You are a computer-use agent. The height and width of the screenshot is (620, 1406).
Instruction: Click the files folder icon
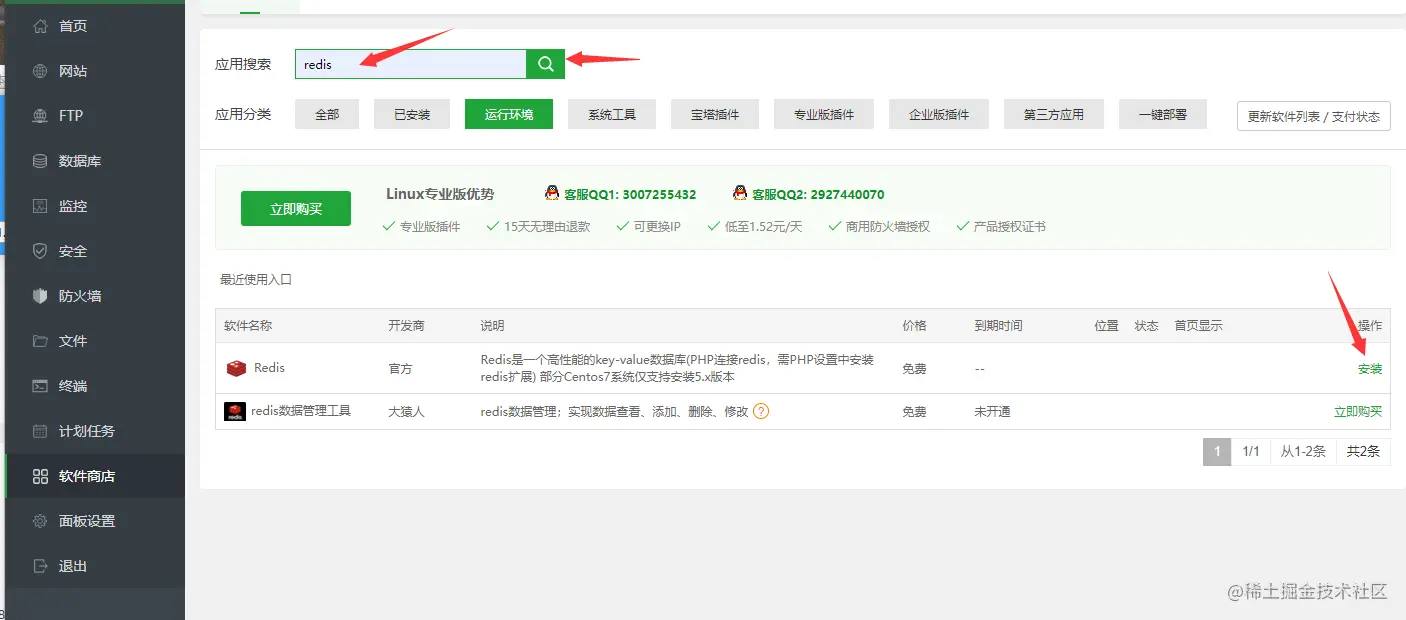click(40, 341)
